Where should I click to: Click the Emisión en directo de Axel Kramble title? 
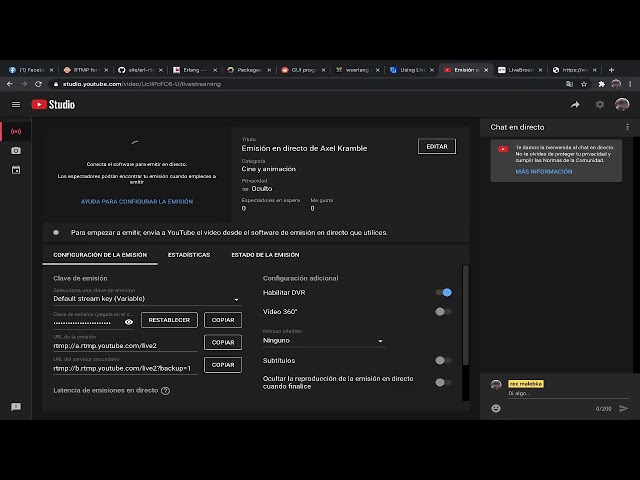pos(304,148)
